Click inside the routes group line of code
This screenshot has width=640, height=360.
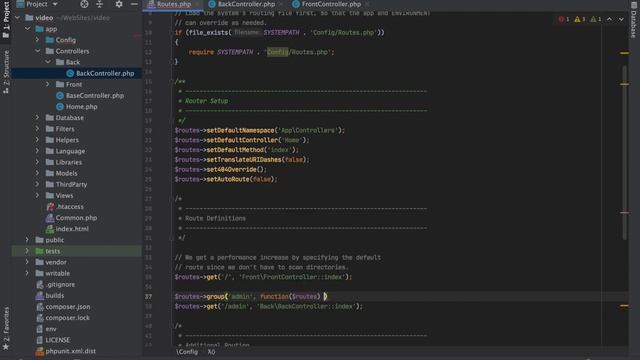pyautogui.click(x=251, y=296)
